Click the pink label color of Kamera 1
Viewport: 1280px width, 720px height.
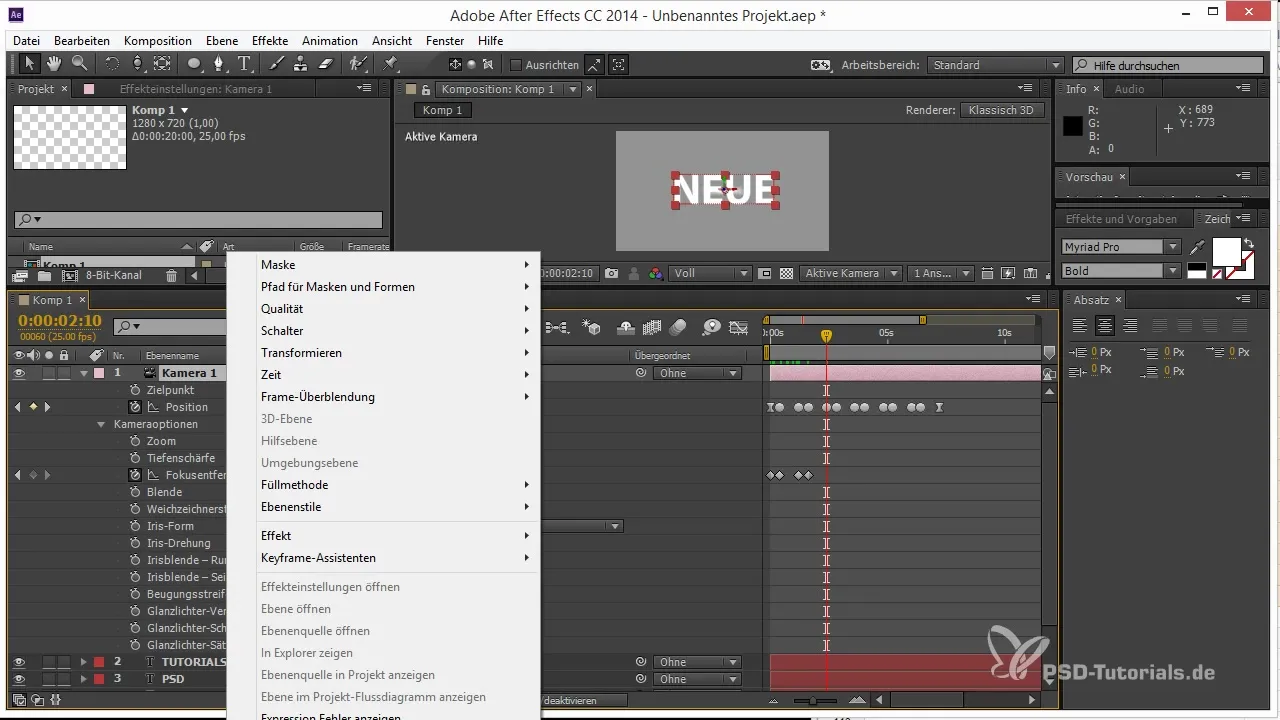click(98, 373)
